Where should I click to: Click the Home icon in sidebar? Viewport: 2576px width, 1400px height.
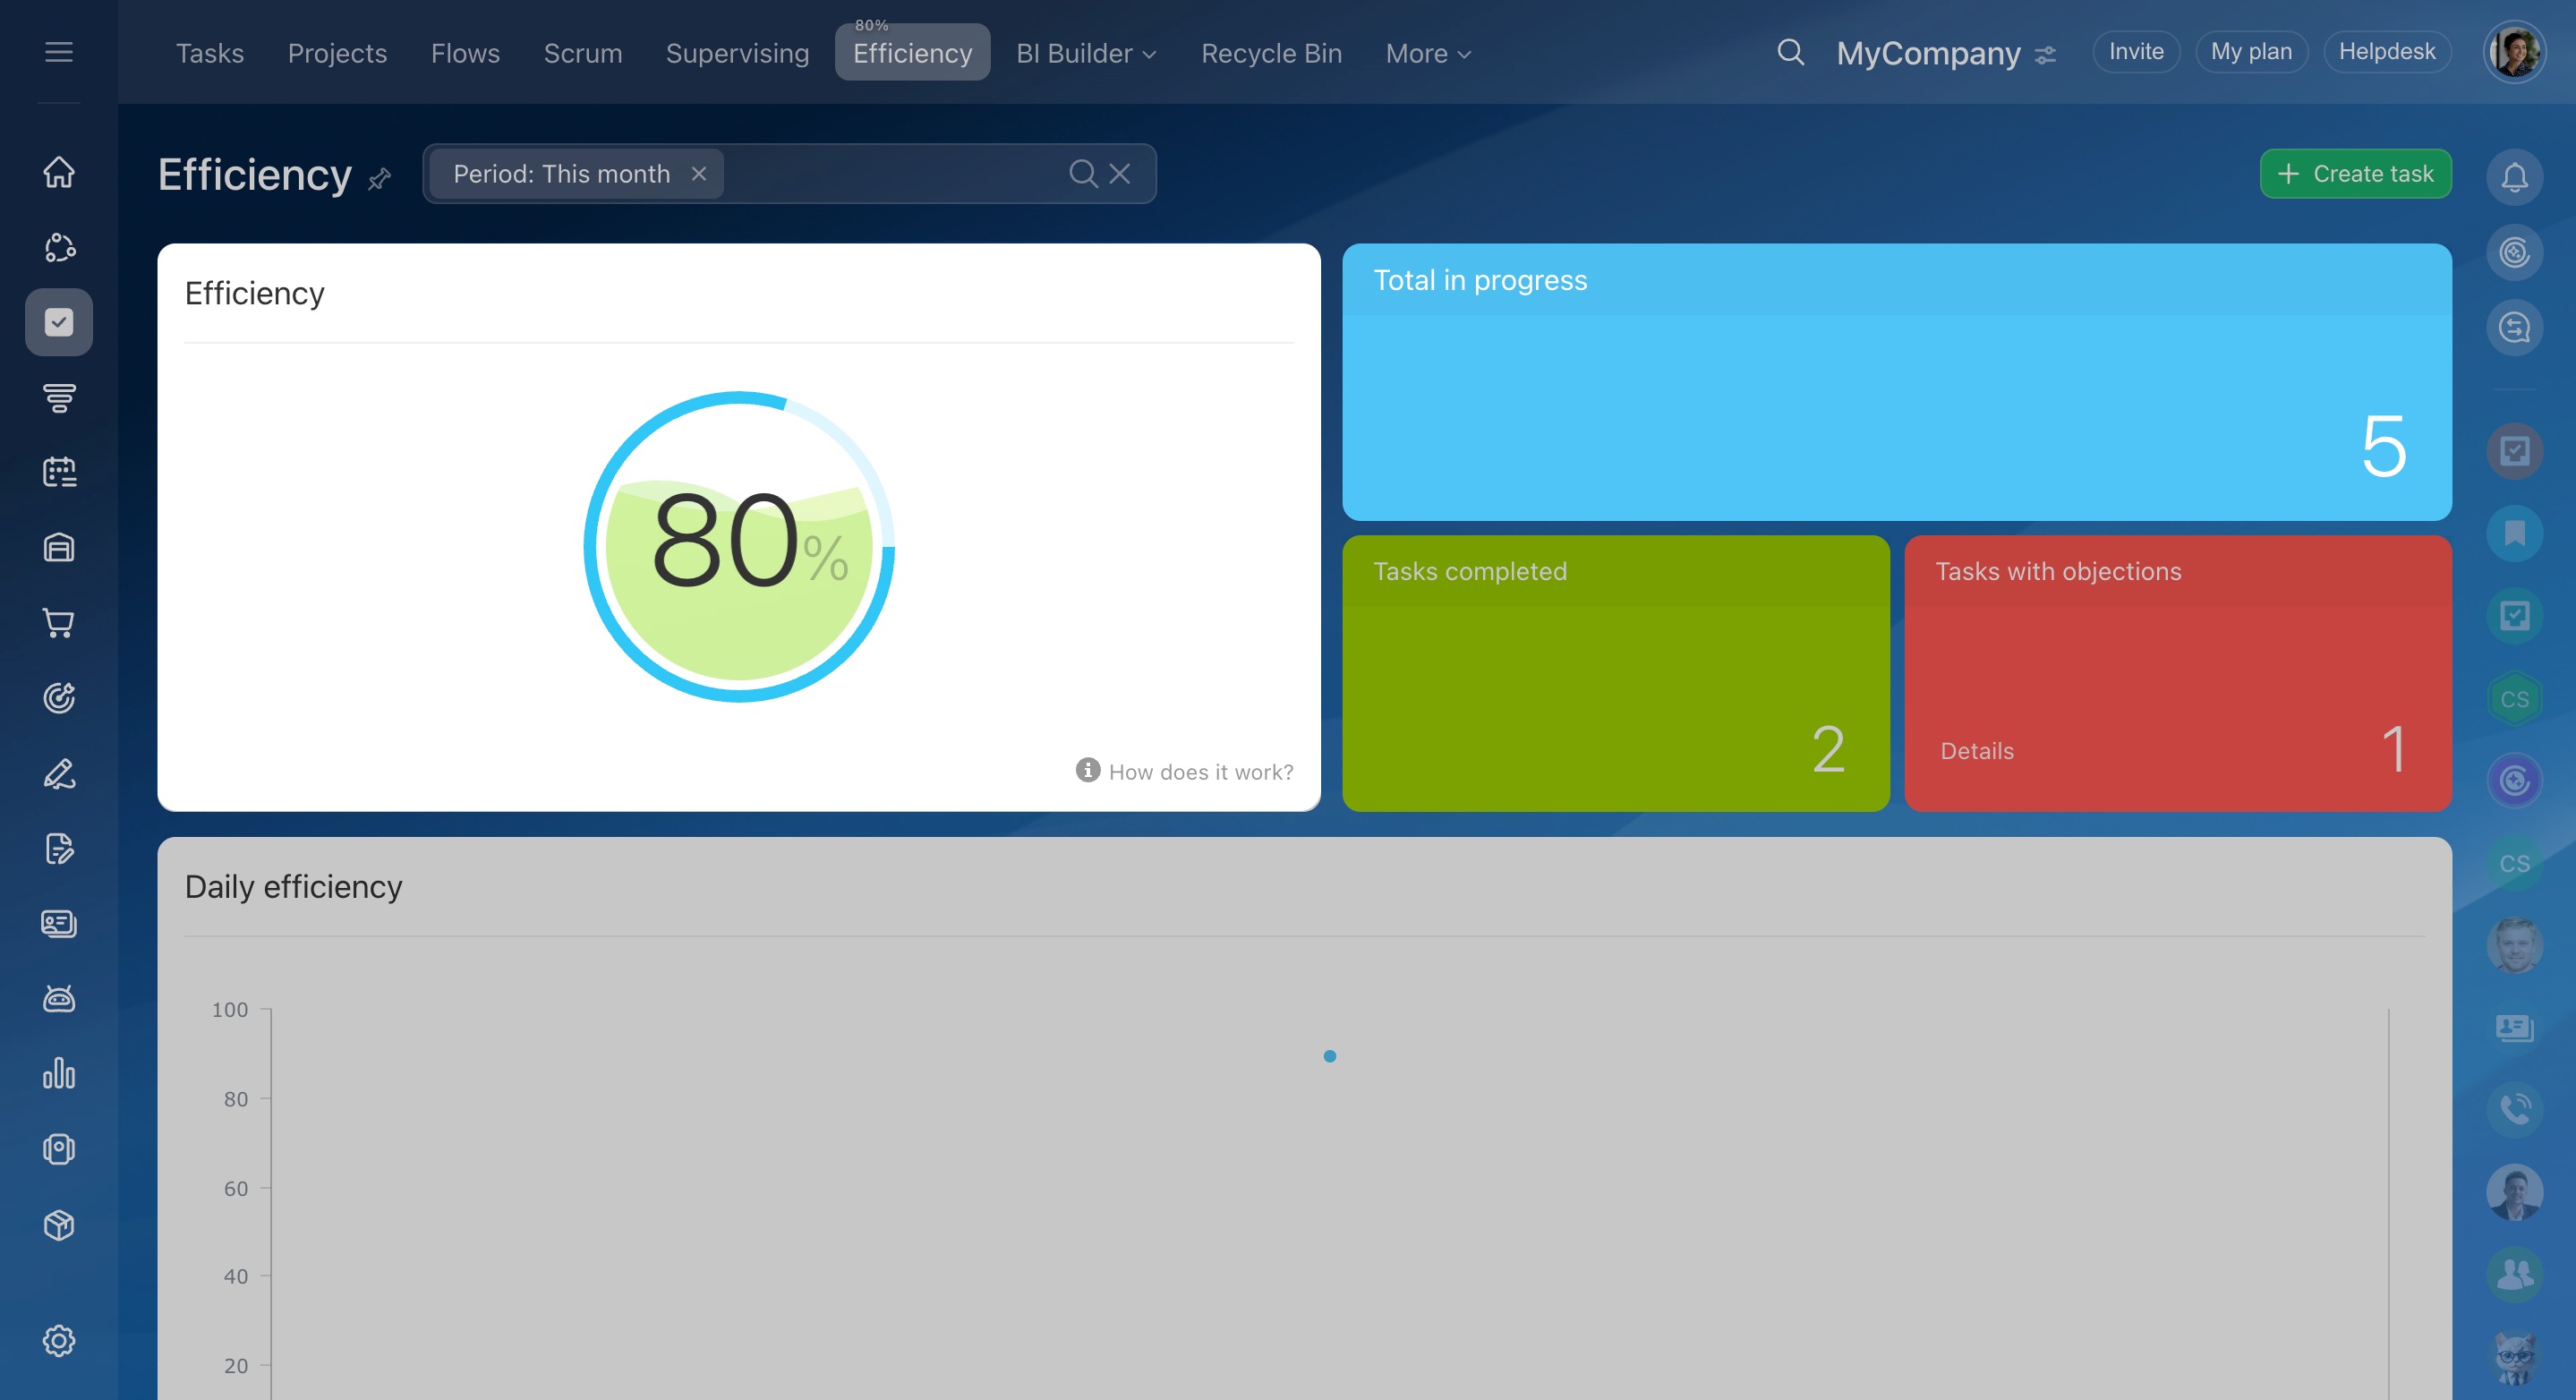pyautogui.click(x=59, y=172)
